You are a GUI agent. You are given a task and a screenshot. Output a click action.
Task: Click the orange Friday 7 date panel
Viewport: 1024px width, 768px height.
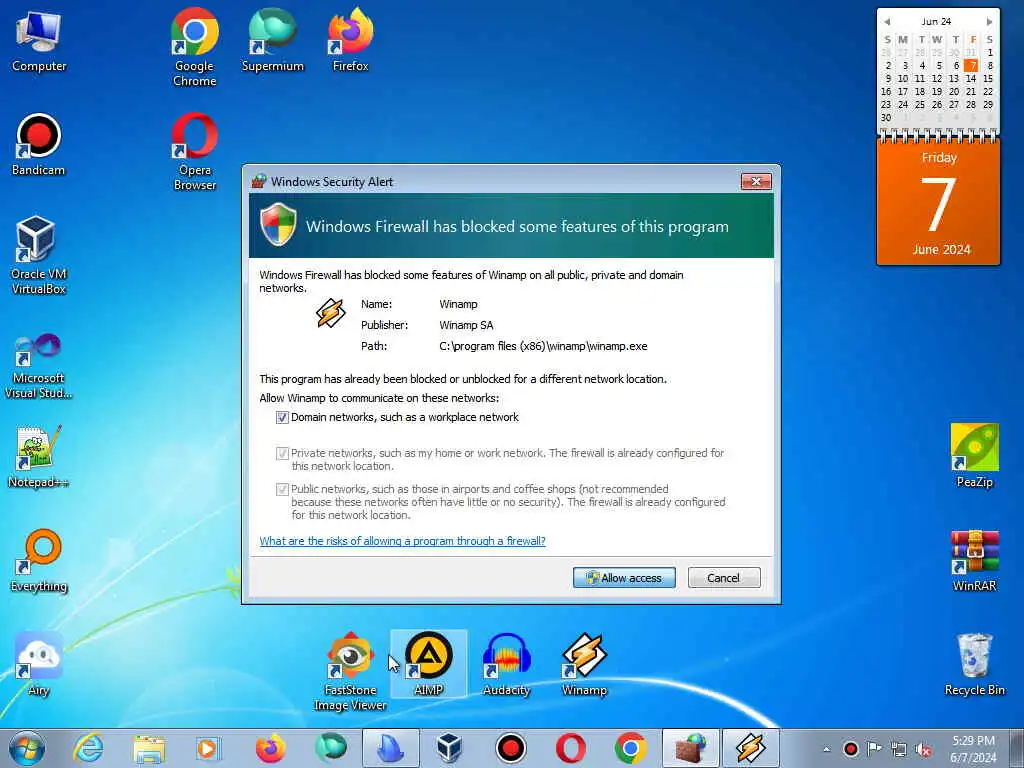click(x=938, y=202)
